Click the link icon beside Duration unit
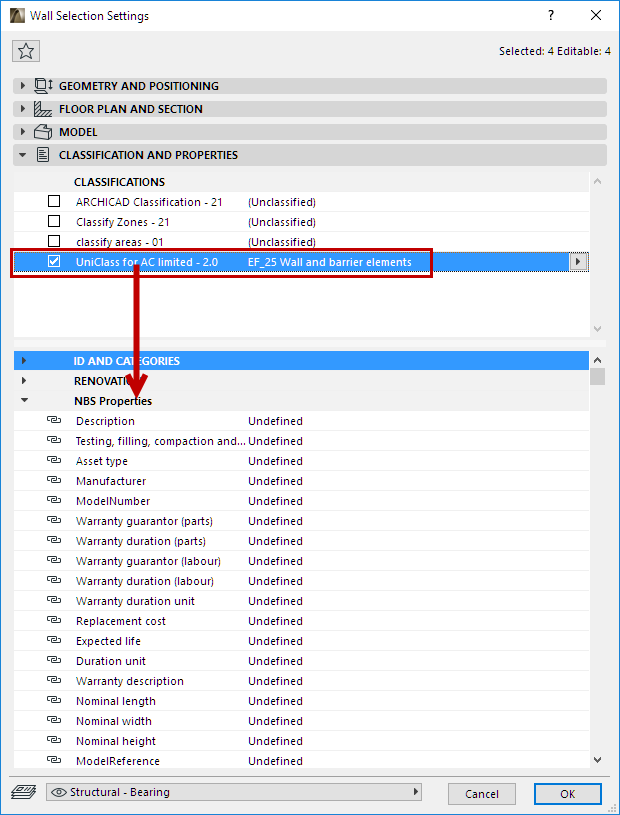 [x=54, y=661]
